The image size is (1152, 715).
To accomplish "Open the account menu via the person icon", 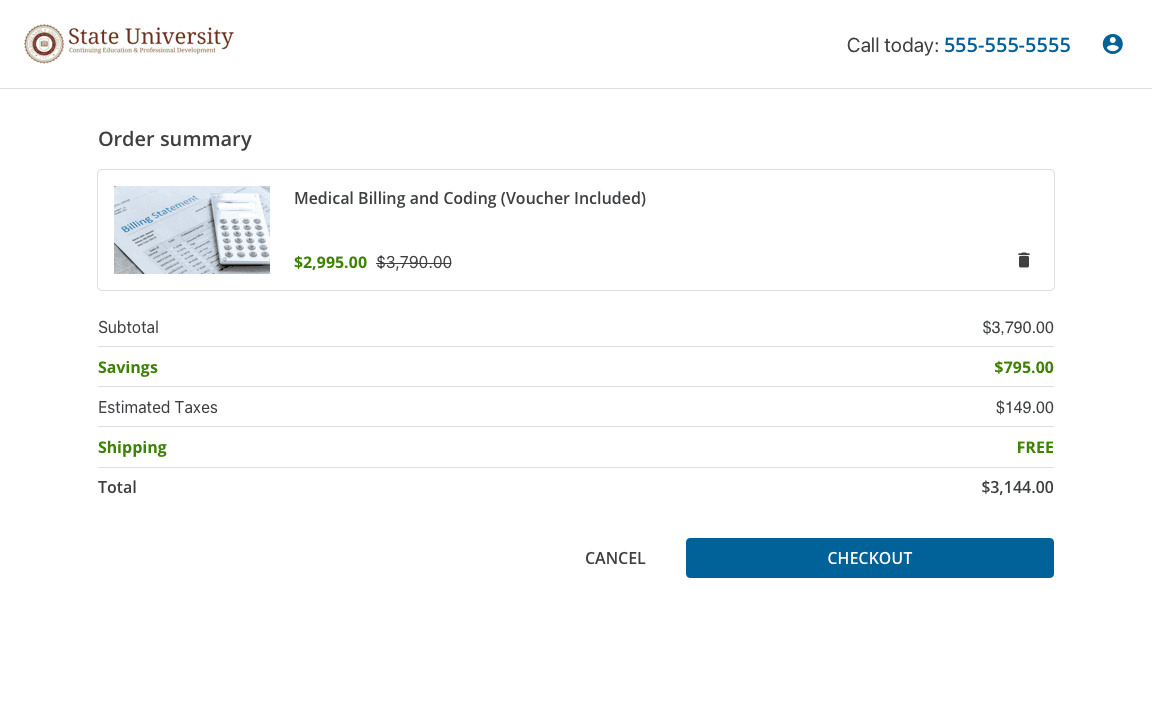I will 1112,44.
